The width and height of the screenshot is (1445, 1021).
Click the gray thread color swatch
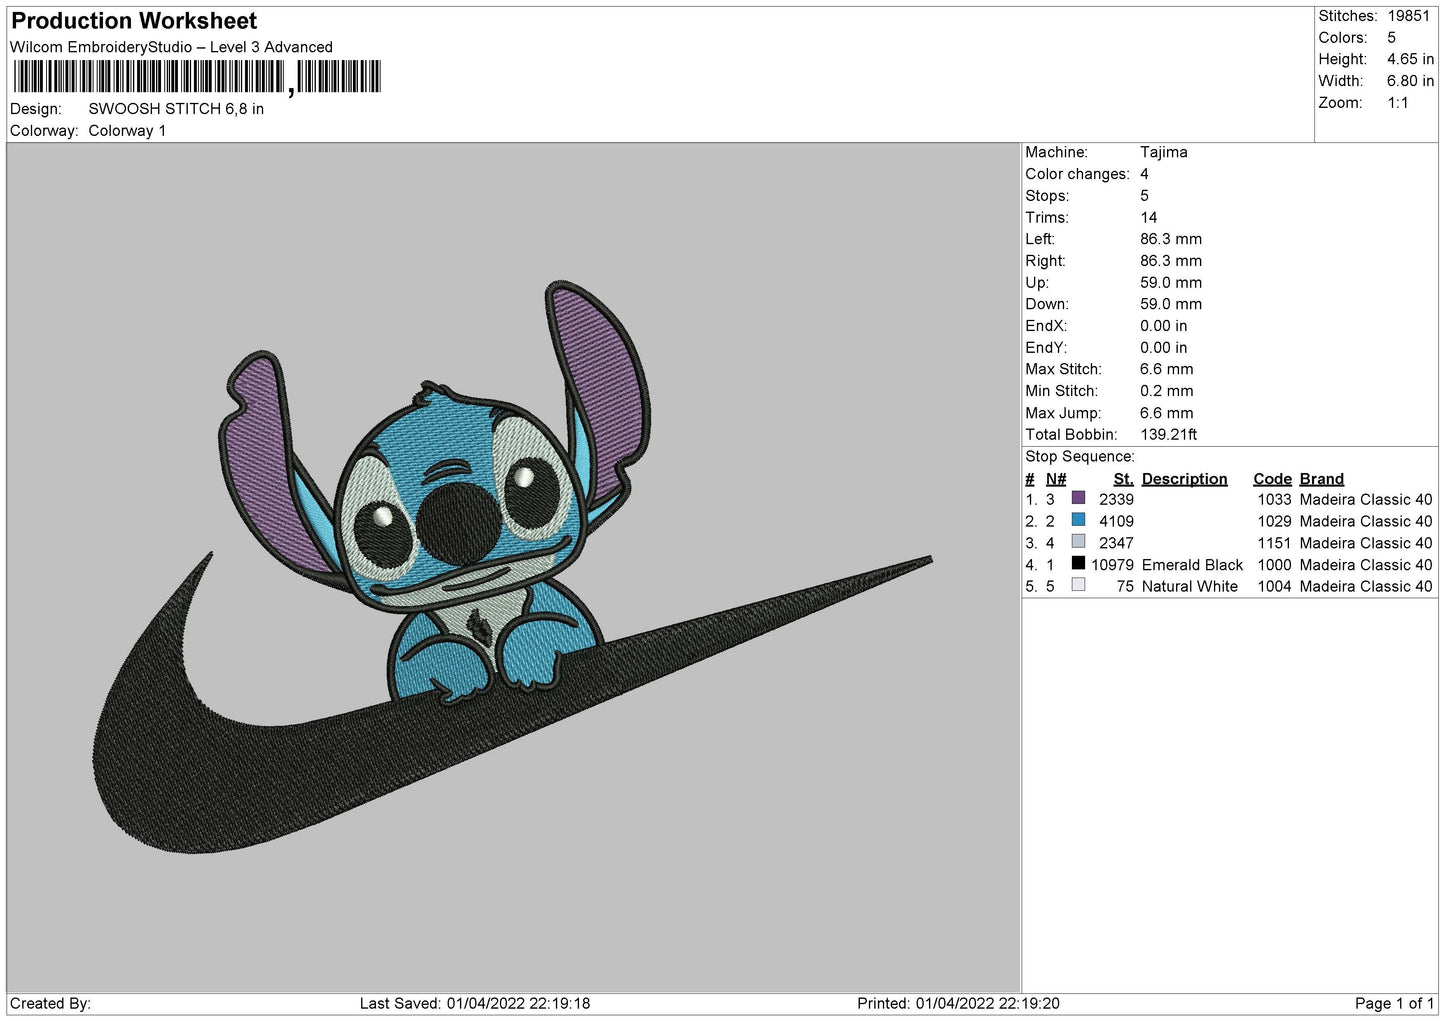[1078, 542]
